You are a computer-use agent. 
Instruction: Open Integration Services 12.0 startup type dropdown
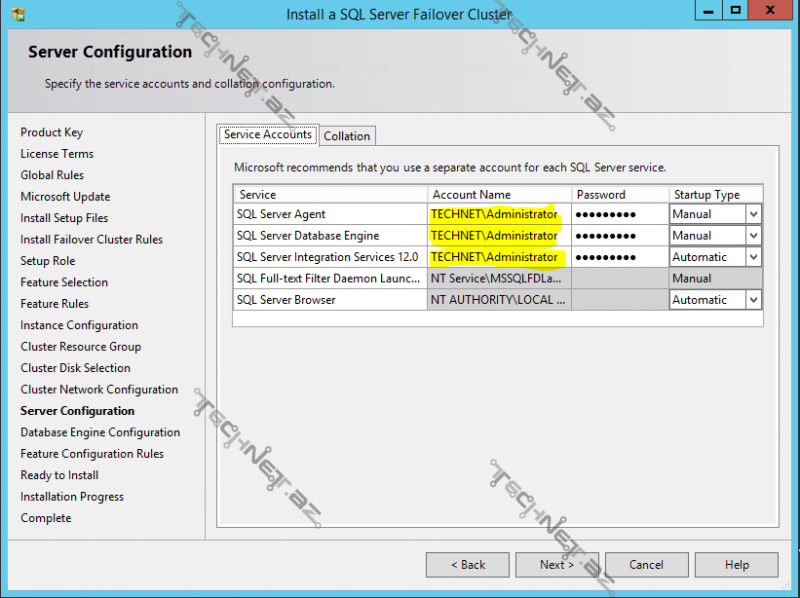pos(753,257)
